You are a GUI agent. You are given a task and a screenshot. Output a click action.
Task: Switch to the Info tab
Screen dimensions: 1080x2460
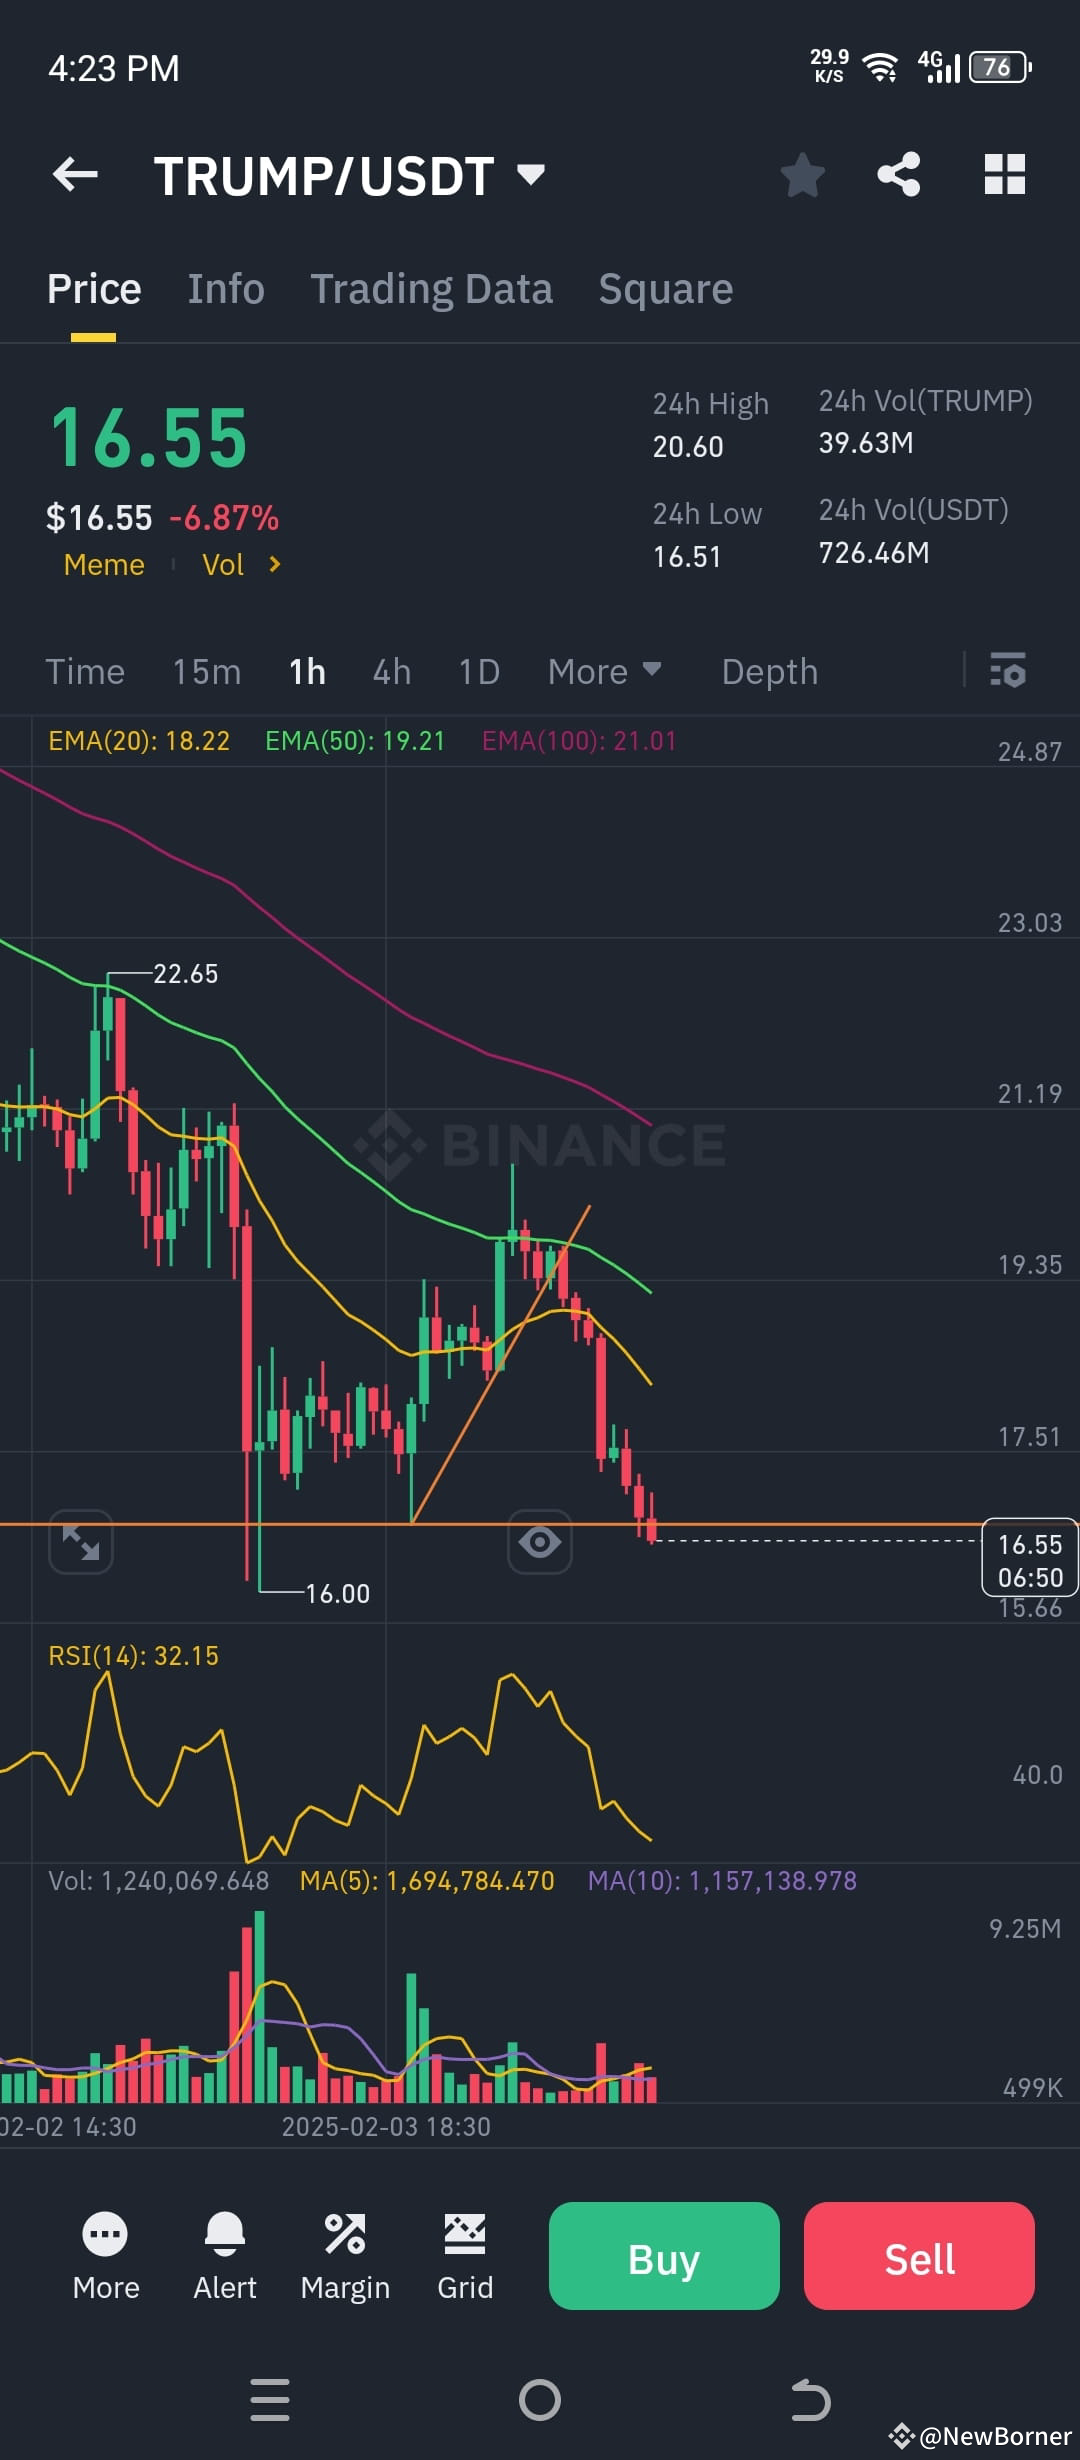(x=226, y=289)
